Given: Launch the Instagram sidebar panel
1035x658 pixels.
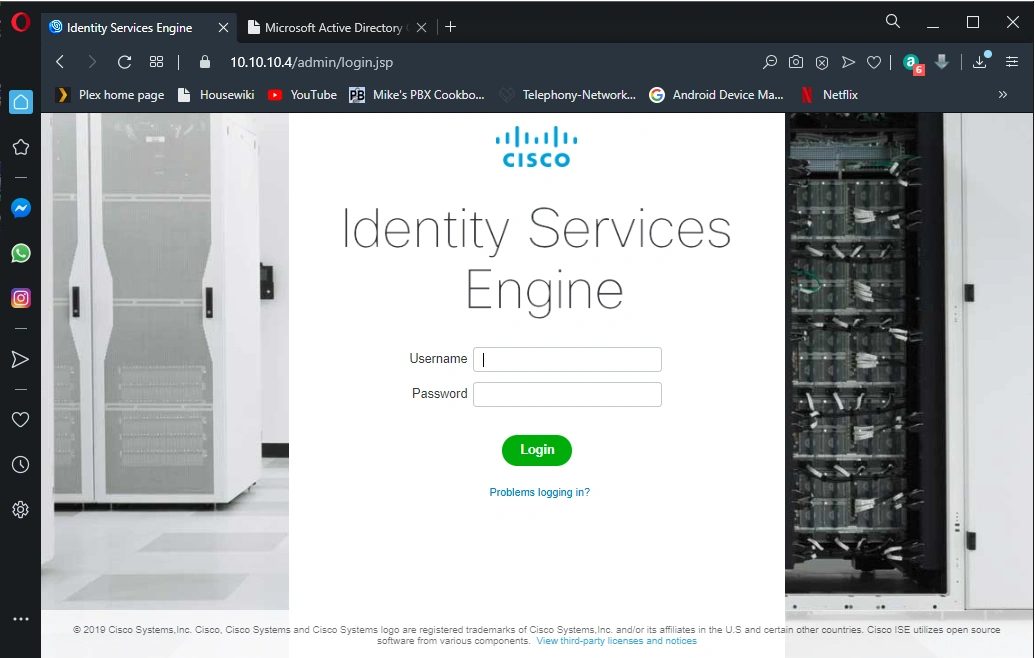Looking at the screenshot, I should 20,298.
